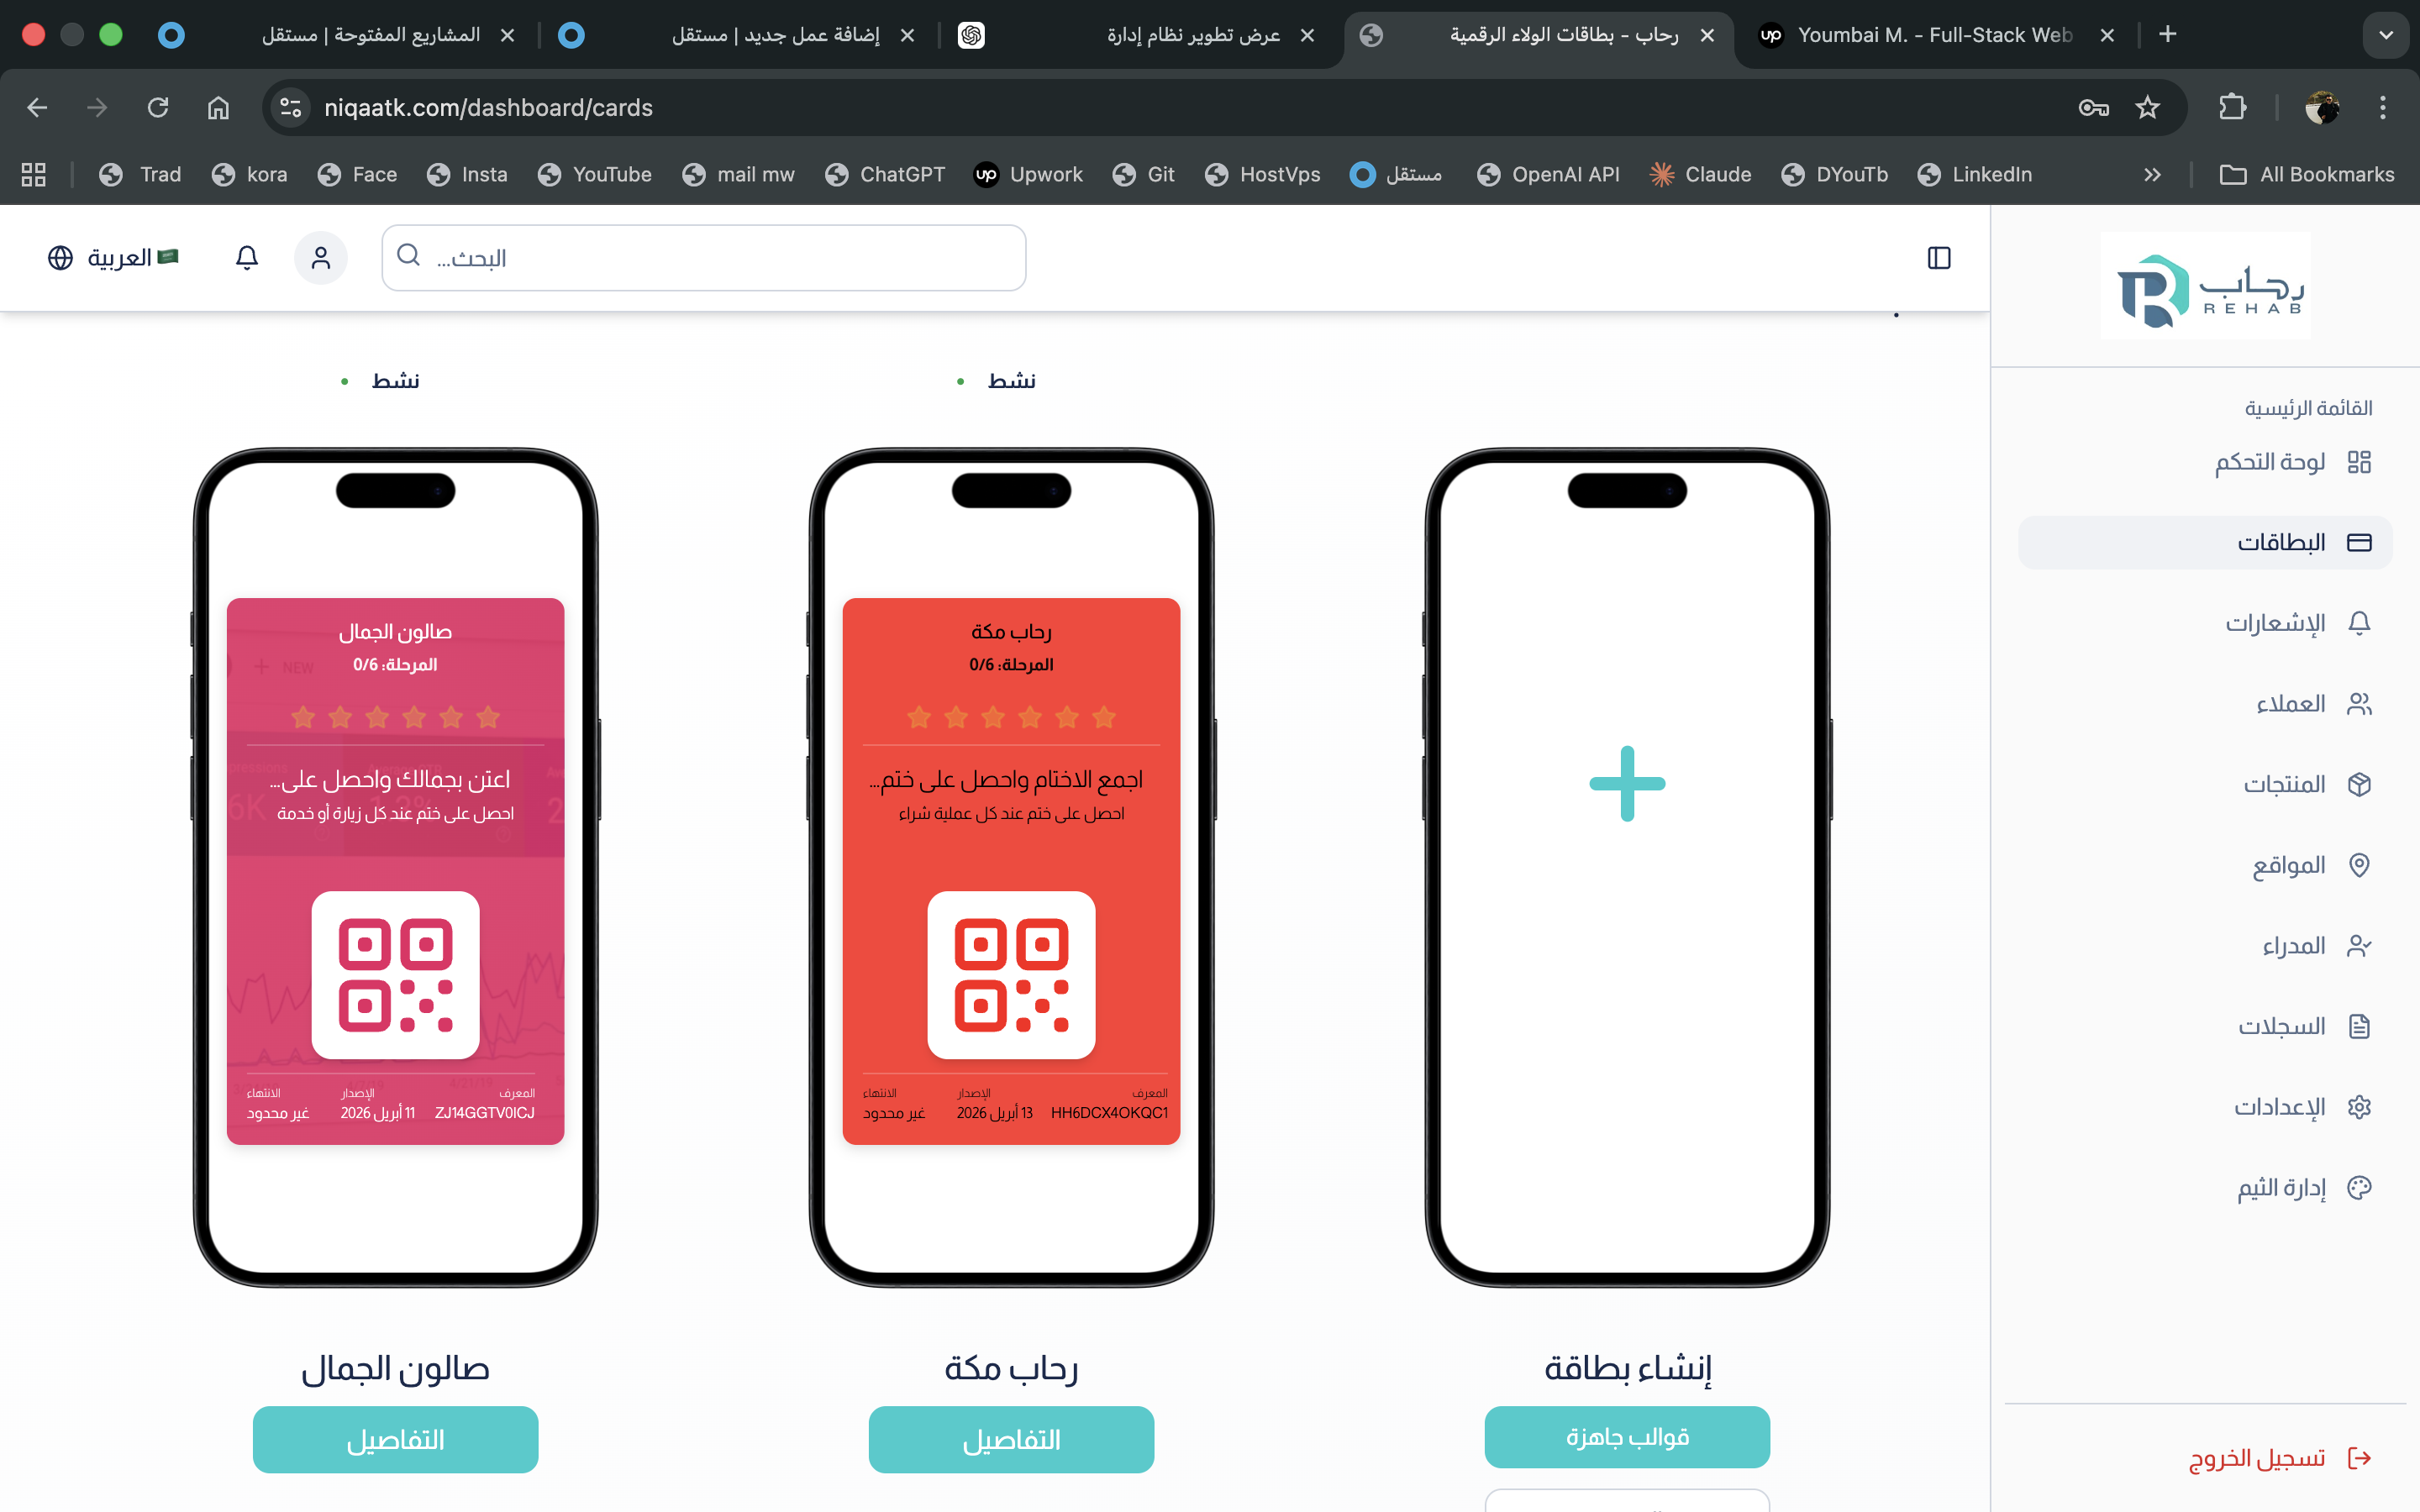Click the globe icon in page header
2420x1512 pixels.
[60, 258]
